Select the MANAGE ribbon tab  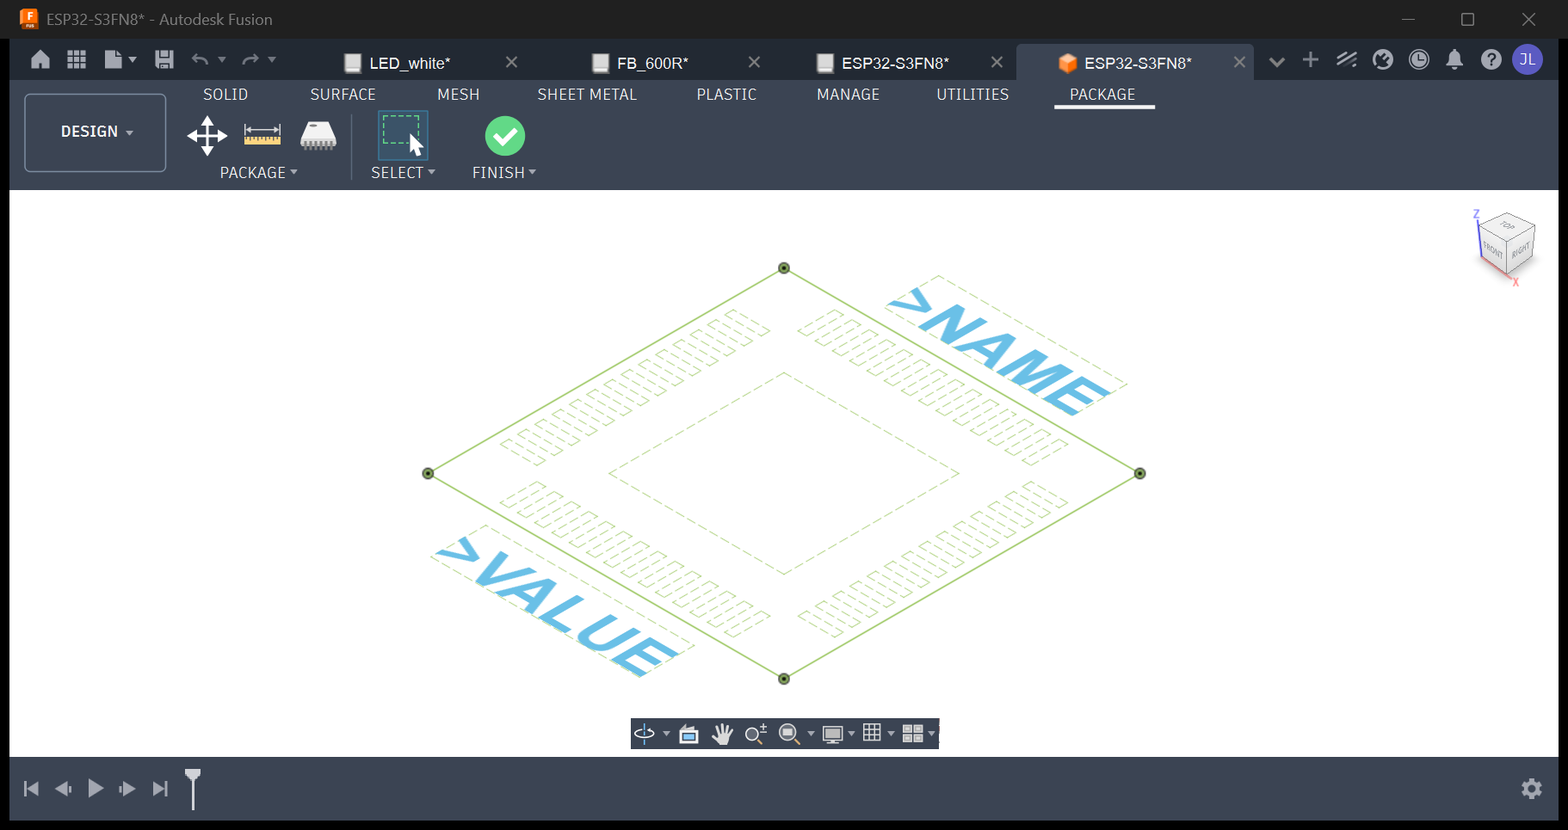click(x=848, y=94)
